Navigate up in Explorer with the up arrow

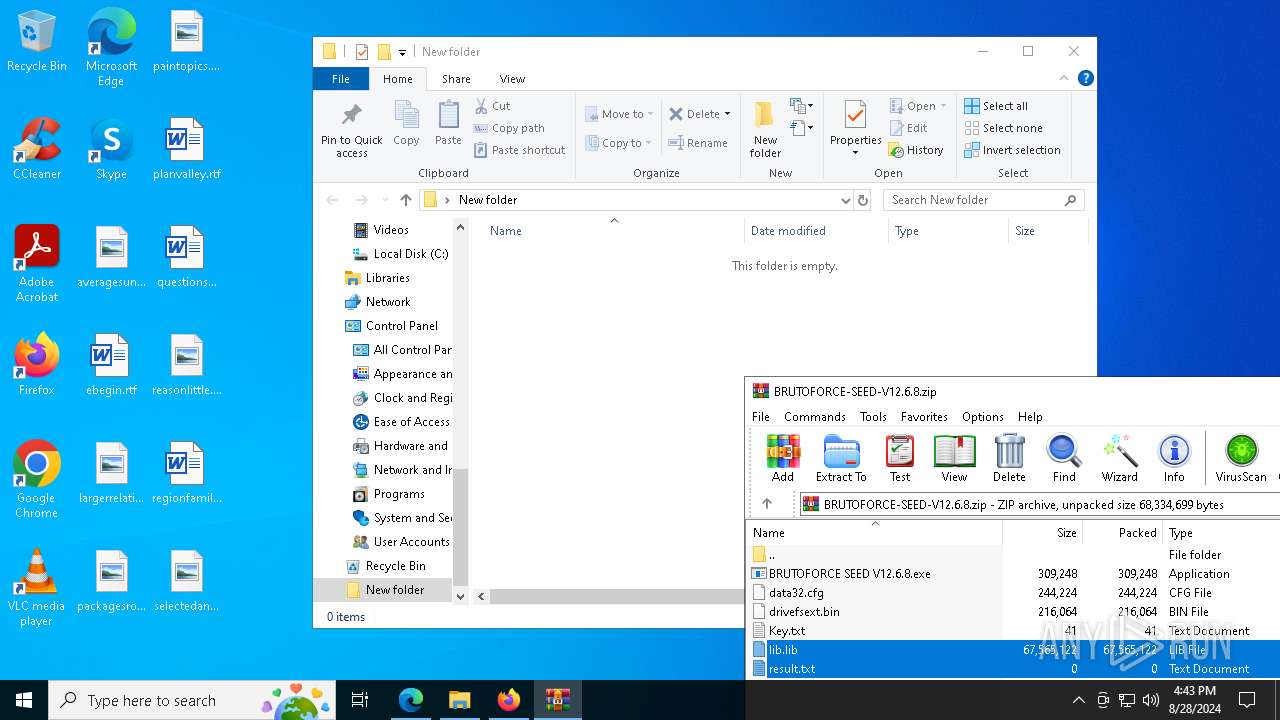click(x=405, y=200)
